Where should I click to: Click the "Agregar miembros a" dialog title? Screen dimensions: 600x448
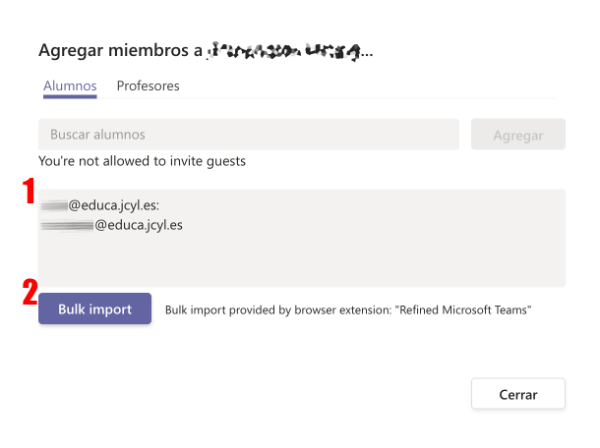click(x=120, y=50)
